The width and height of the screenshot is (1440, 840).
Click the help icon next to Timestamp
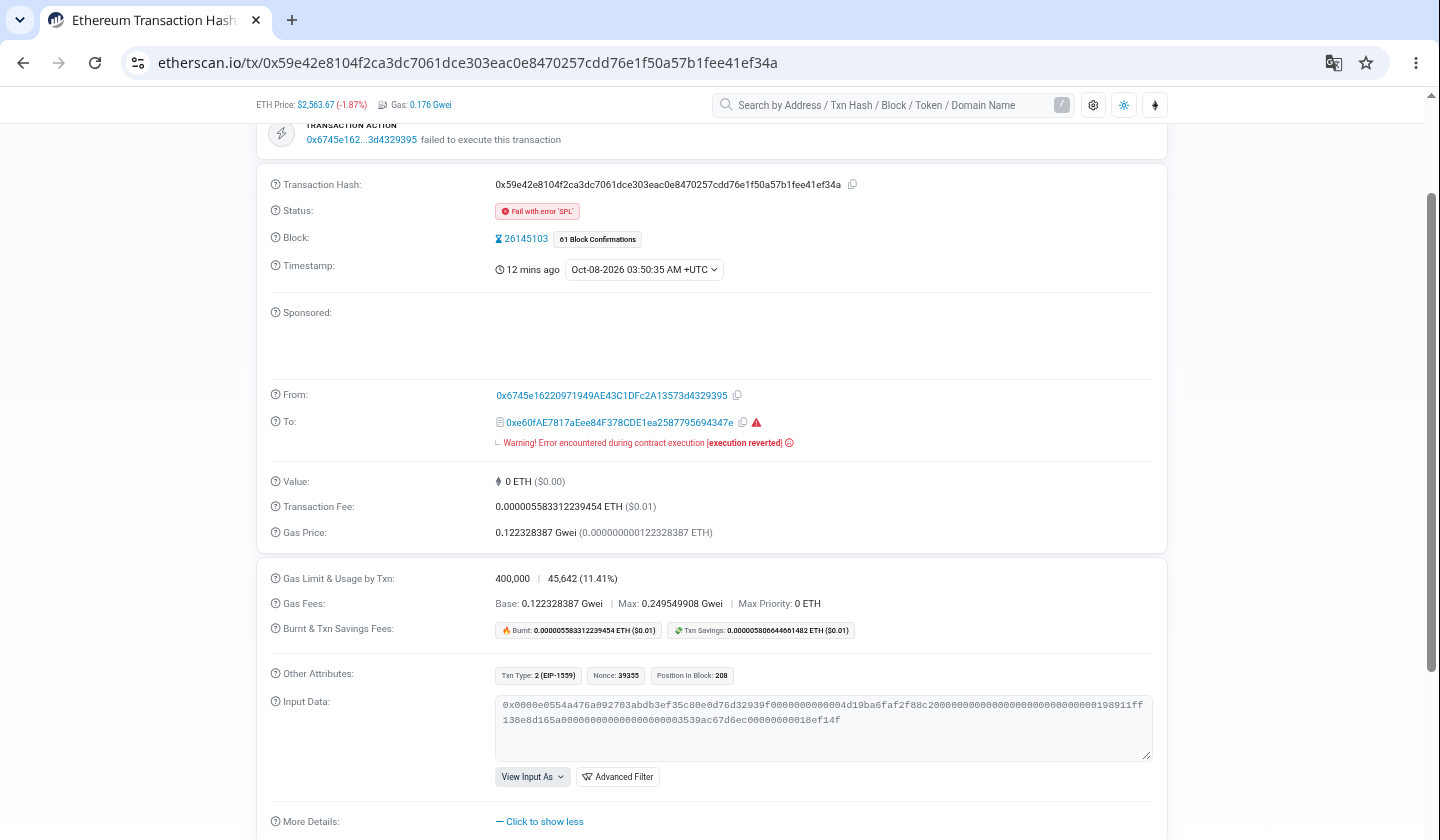coord(276,266)
